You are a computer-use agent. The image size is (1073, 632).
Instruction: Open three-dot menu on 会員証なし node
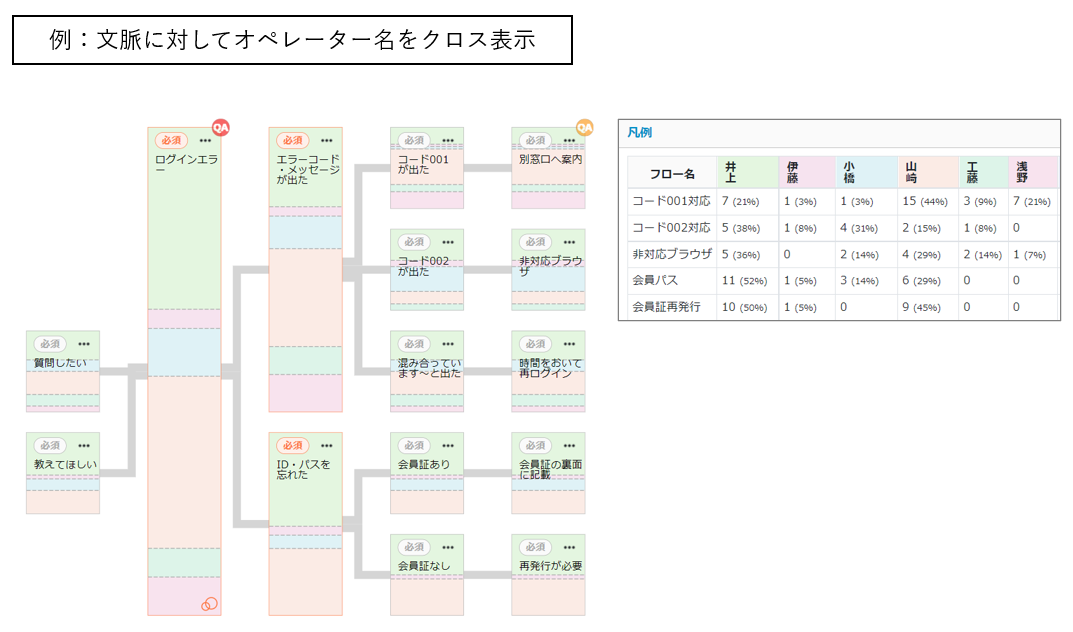[448, 547]
